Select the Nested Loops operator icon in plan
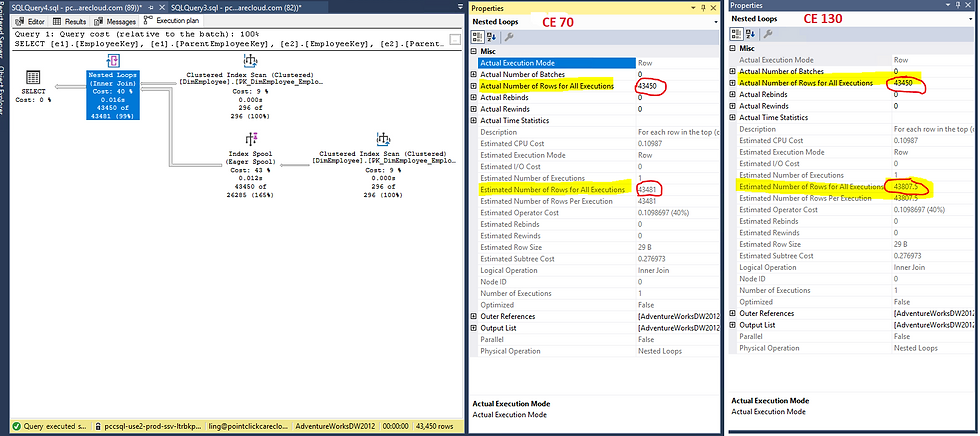Image resolution: width=980 pixels, height=436 pixels. click(x=114, y=61)
